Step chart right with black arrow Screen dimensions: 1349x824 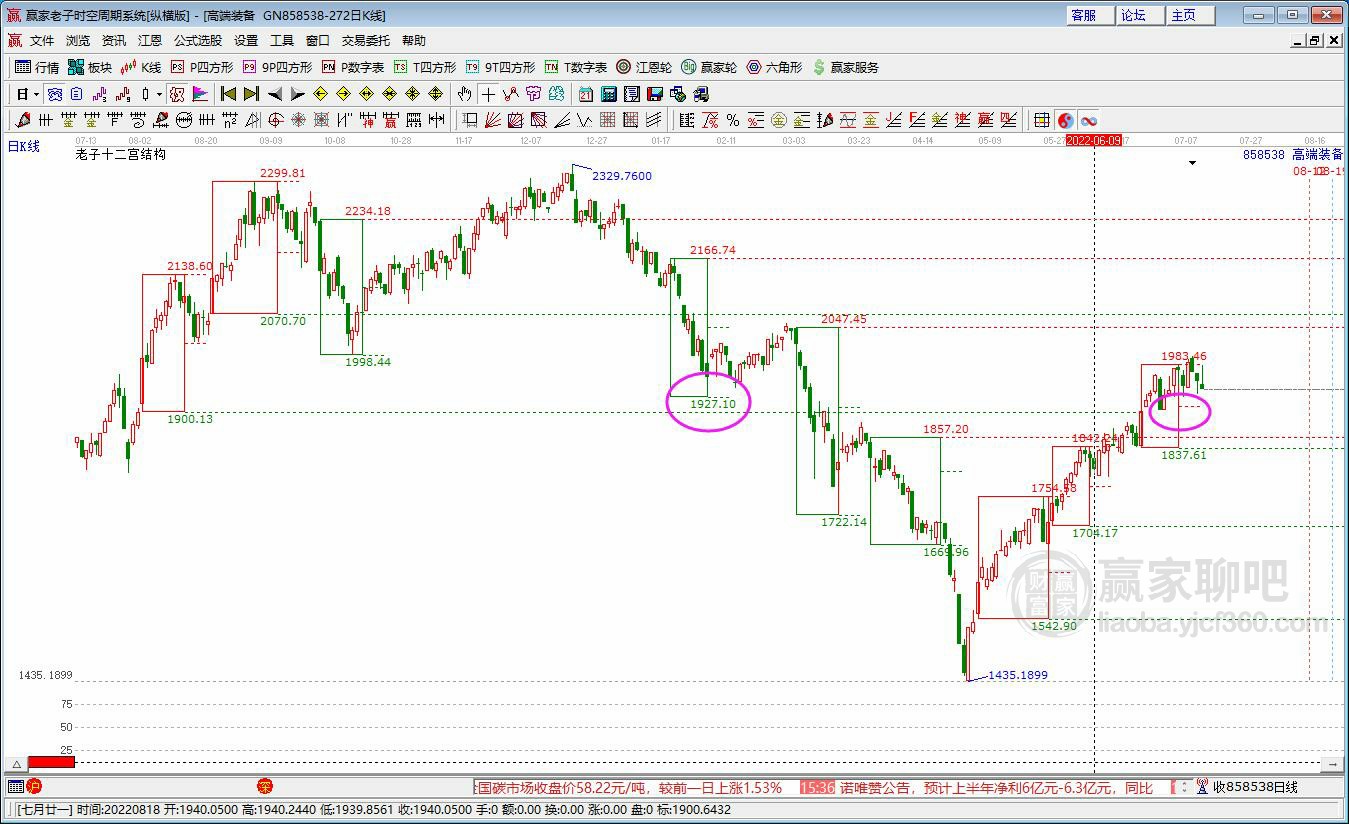point(297,94)
